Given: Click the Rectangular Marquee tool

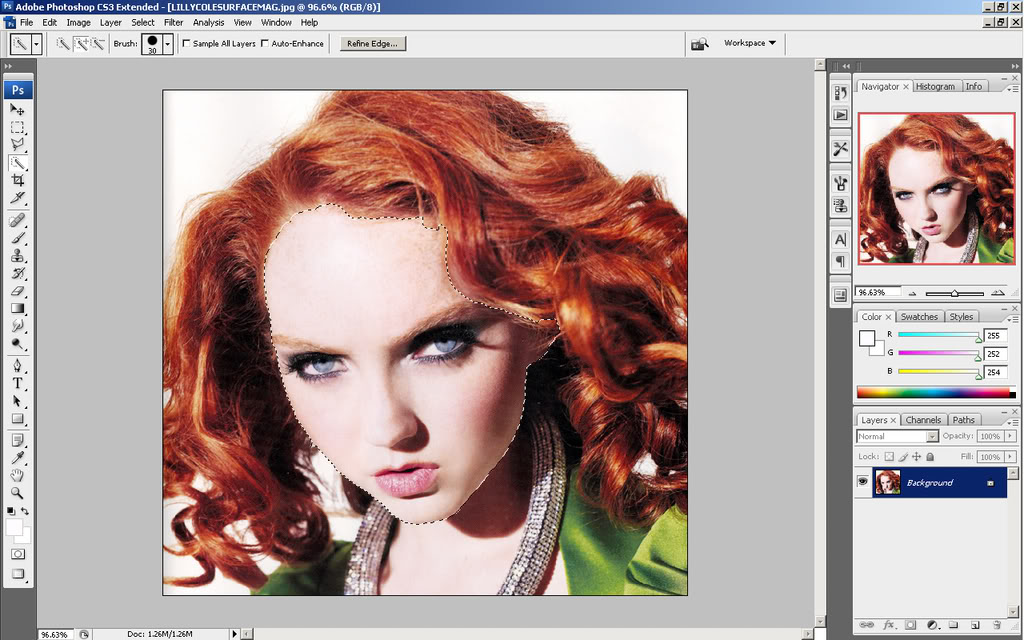Looking at the screenshot, I should 18,127.
